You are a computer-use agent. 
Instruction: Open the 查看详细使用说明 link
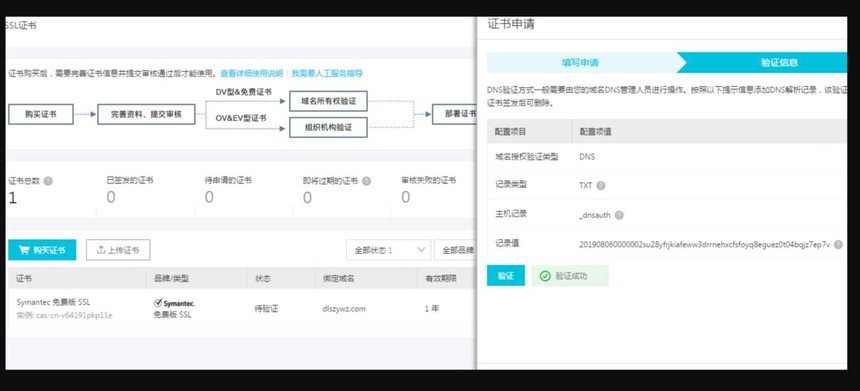[x=252, y=73]
